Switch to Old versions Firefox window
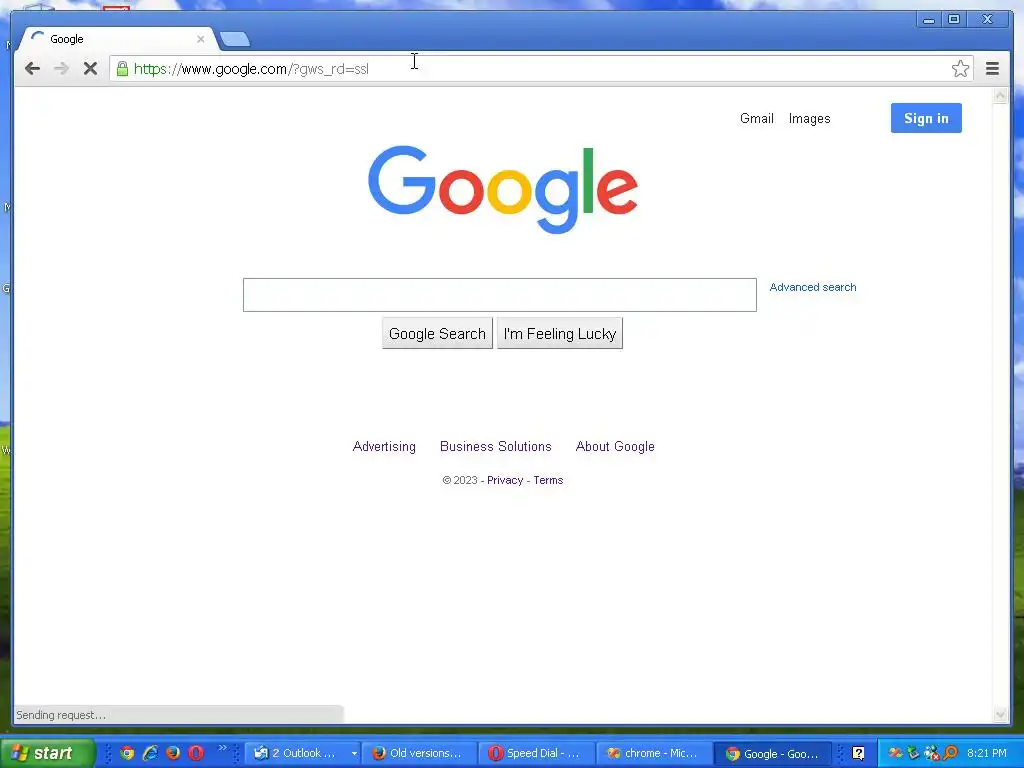Screen dimensions: 1024x768 [418, 753]
